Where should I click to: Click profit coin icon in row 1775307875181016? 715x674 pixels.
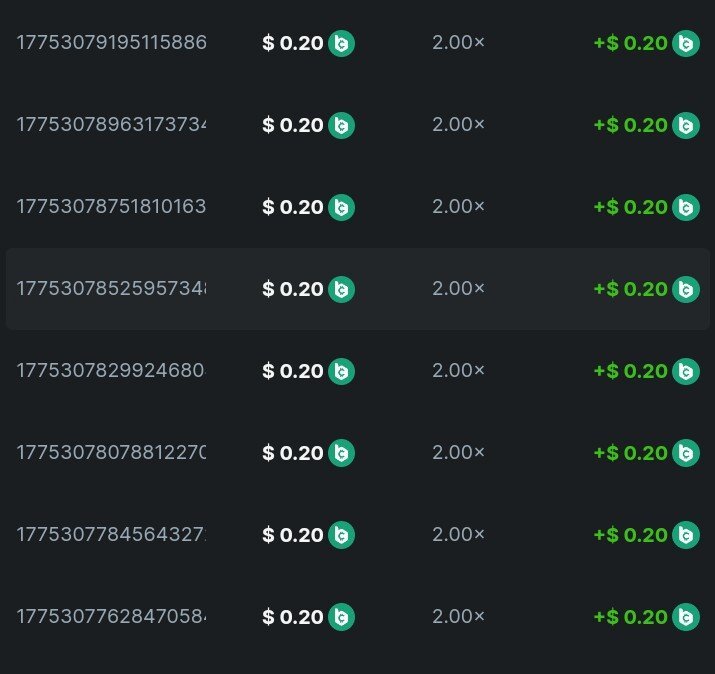coord(685,207)
